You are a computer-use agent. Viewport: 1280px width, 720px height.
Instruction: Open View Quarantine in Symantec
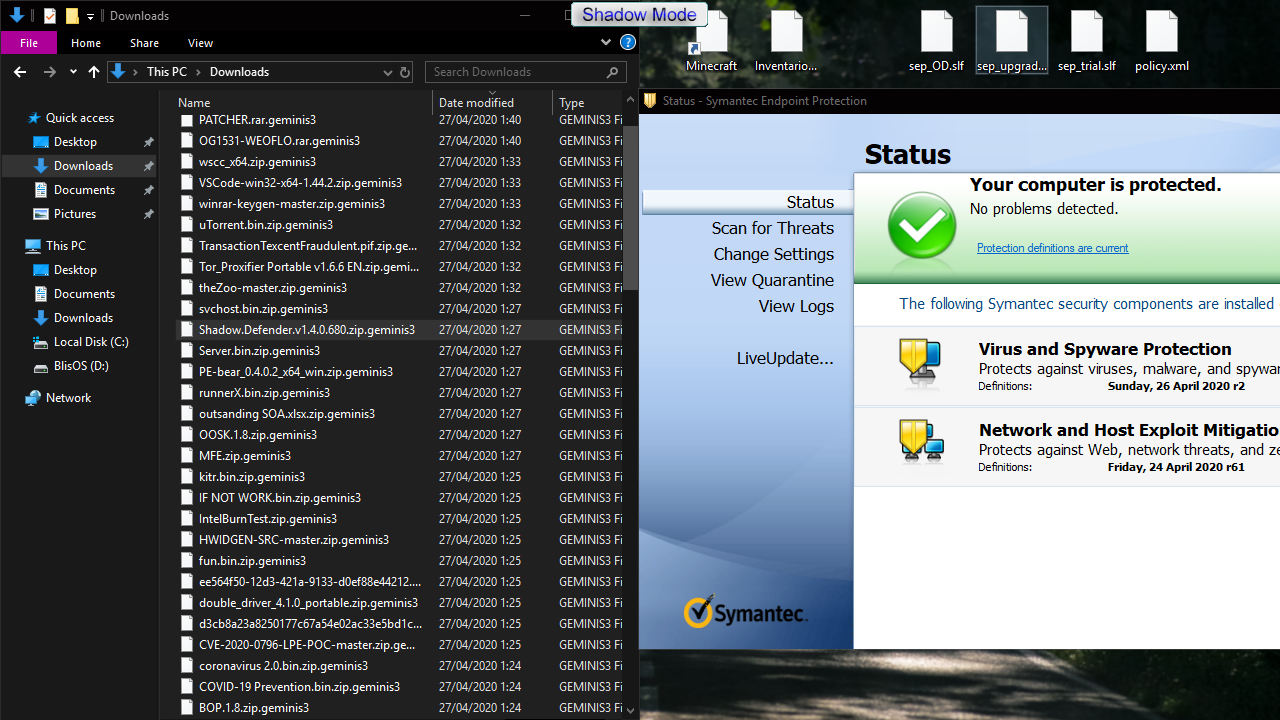pos(772,280)
